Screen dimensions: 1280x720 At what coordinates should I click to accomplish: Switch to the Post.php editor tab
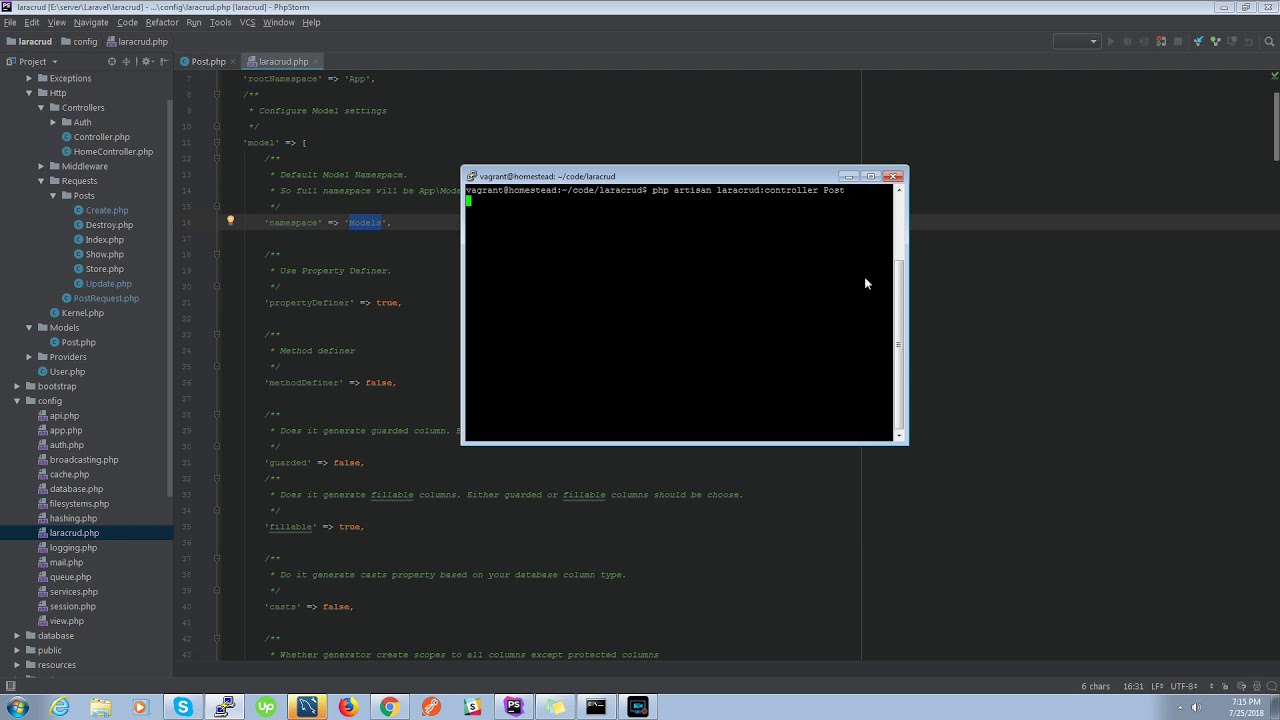click(x=208, y=62)
